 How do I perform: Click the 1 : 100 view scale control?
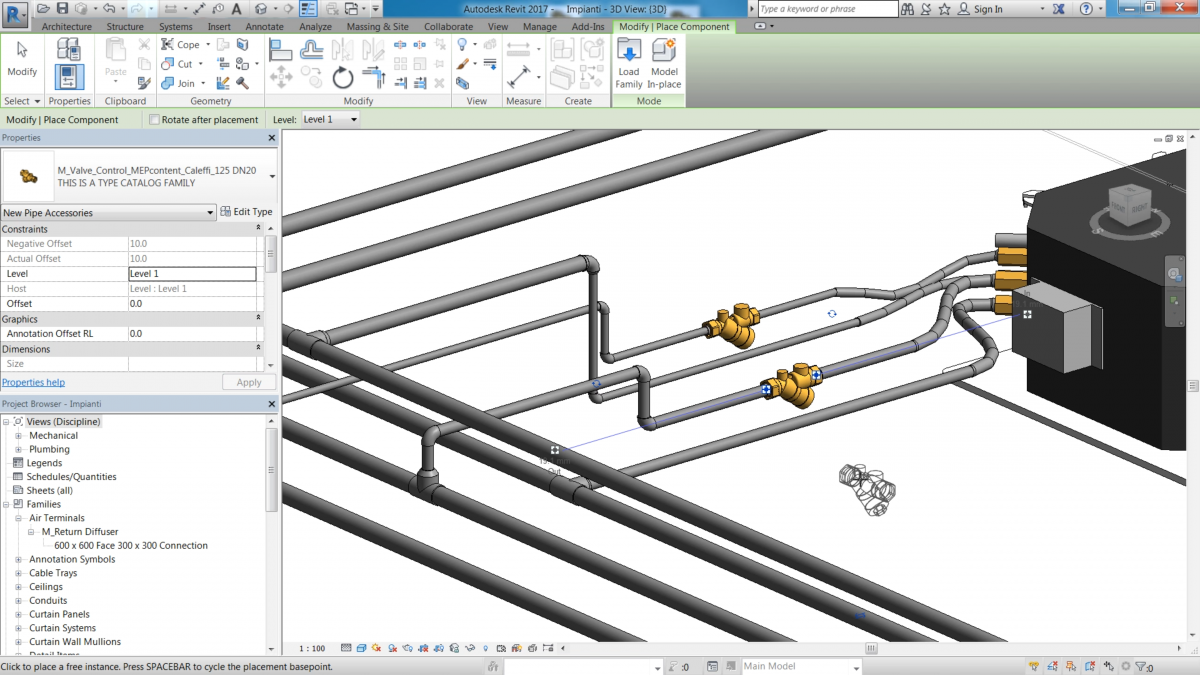coord(313,649)
